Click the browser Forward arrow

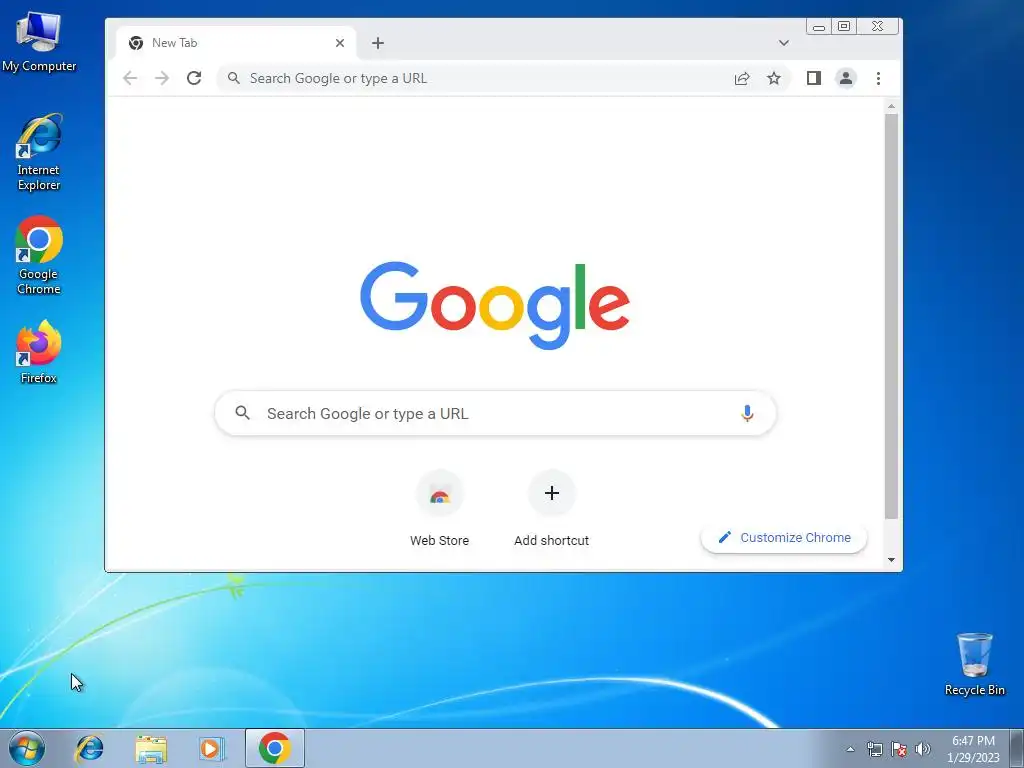click(162, 78)
